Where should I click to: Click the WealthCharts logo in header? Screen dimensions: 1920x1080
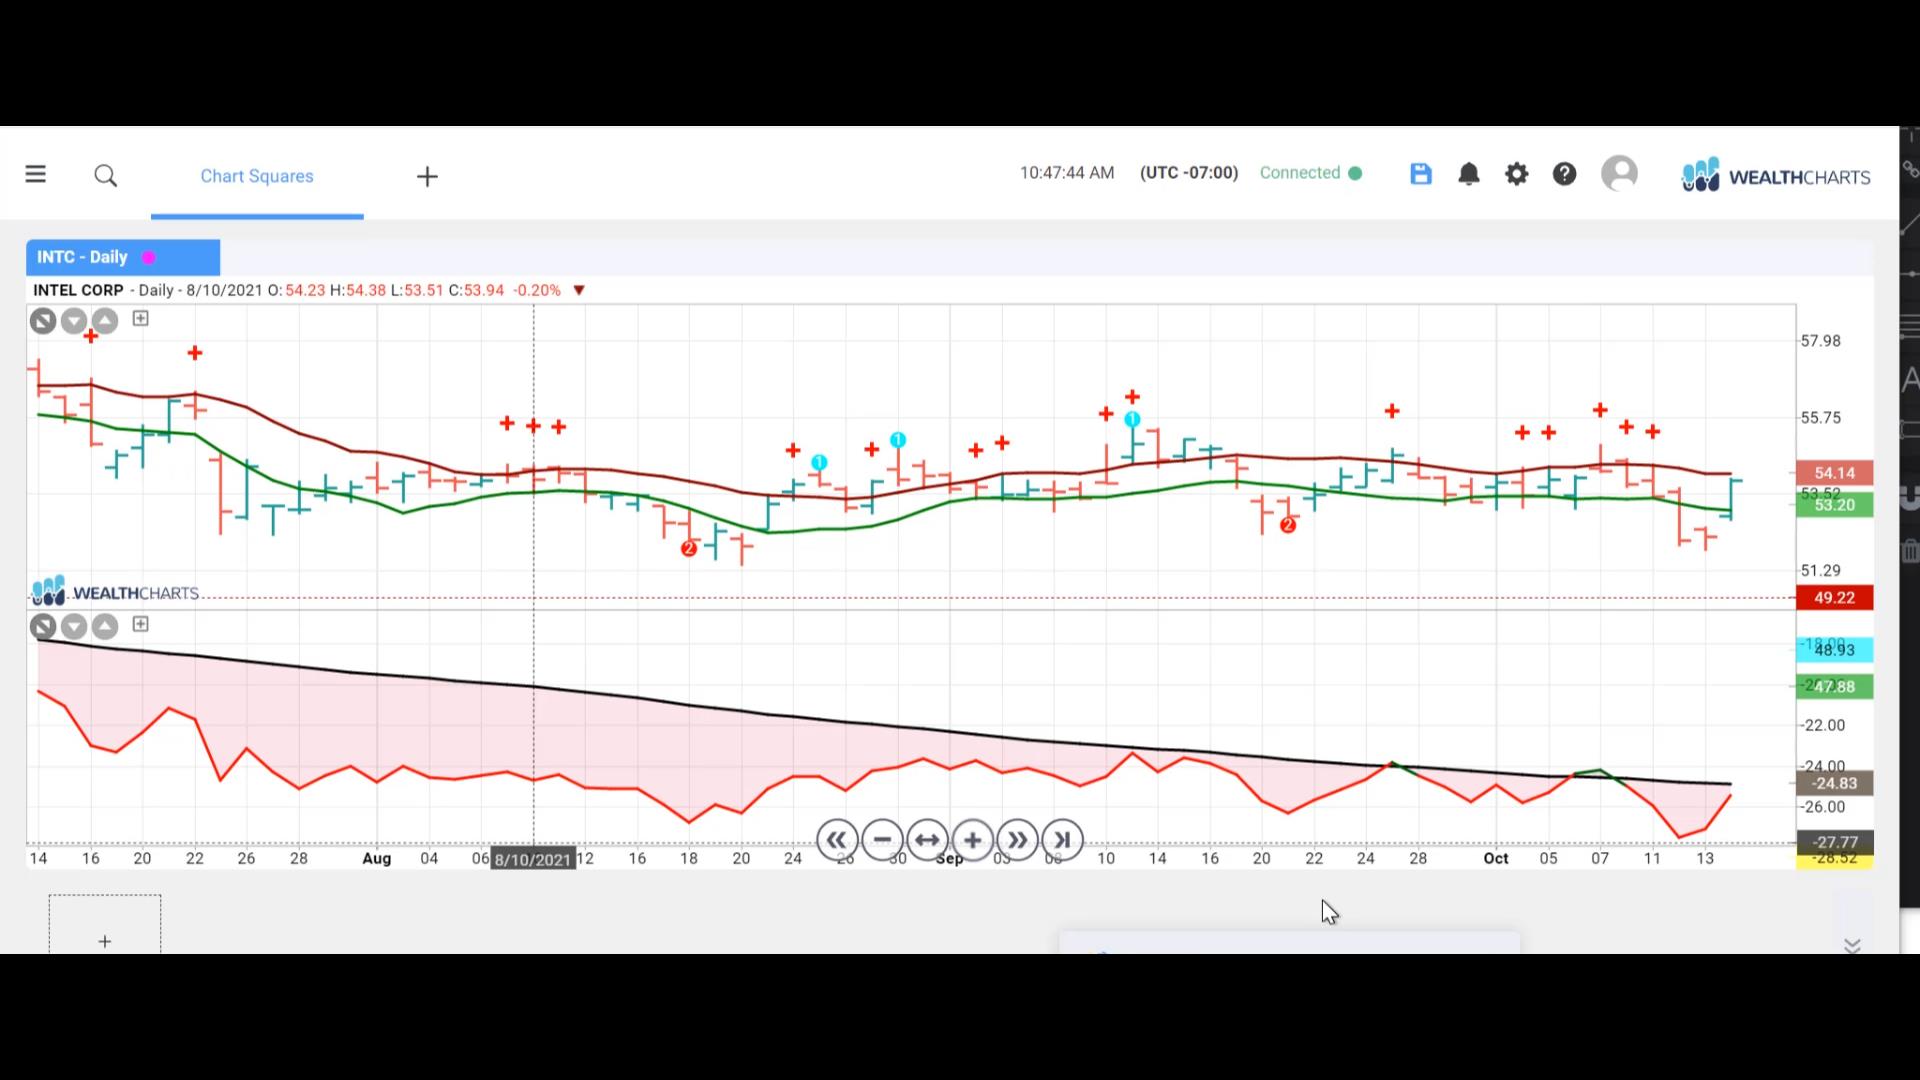pyautogui.click(x=1776, y=175)
